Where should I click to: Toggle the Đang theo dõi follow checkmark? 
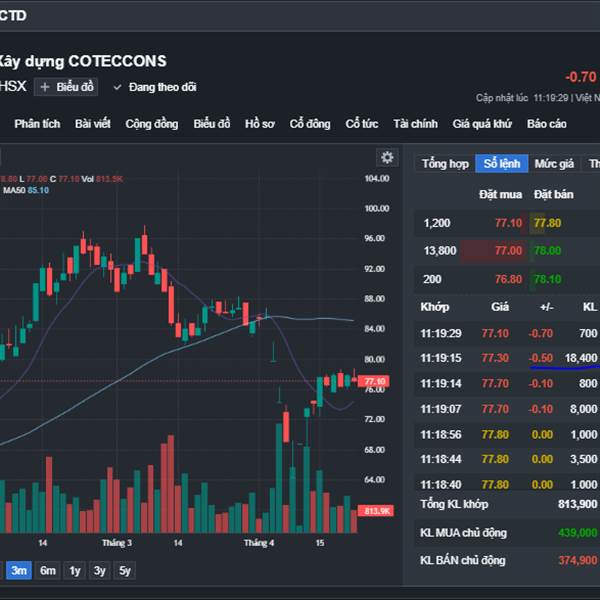click(118, 87)
